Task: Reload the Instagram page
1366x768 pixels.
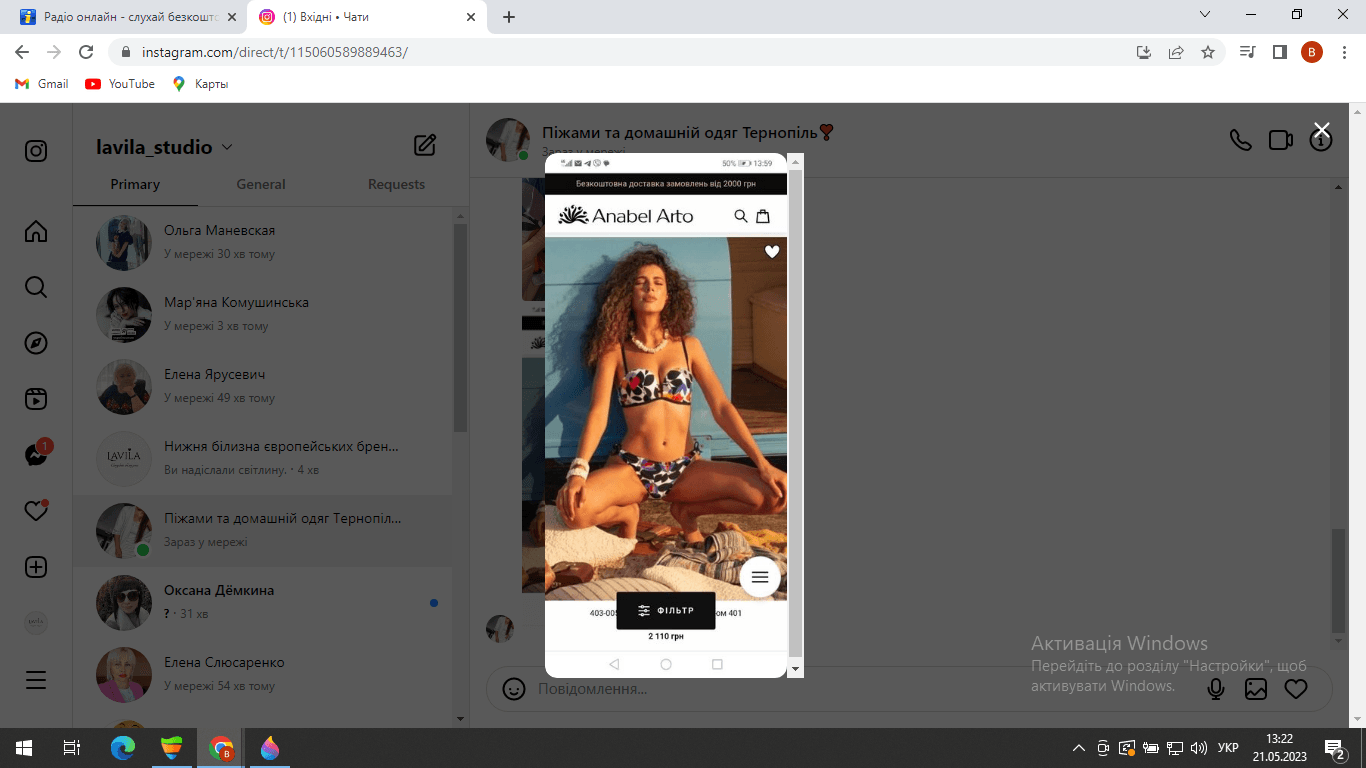Action: (86, 52)
